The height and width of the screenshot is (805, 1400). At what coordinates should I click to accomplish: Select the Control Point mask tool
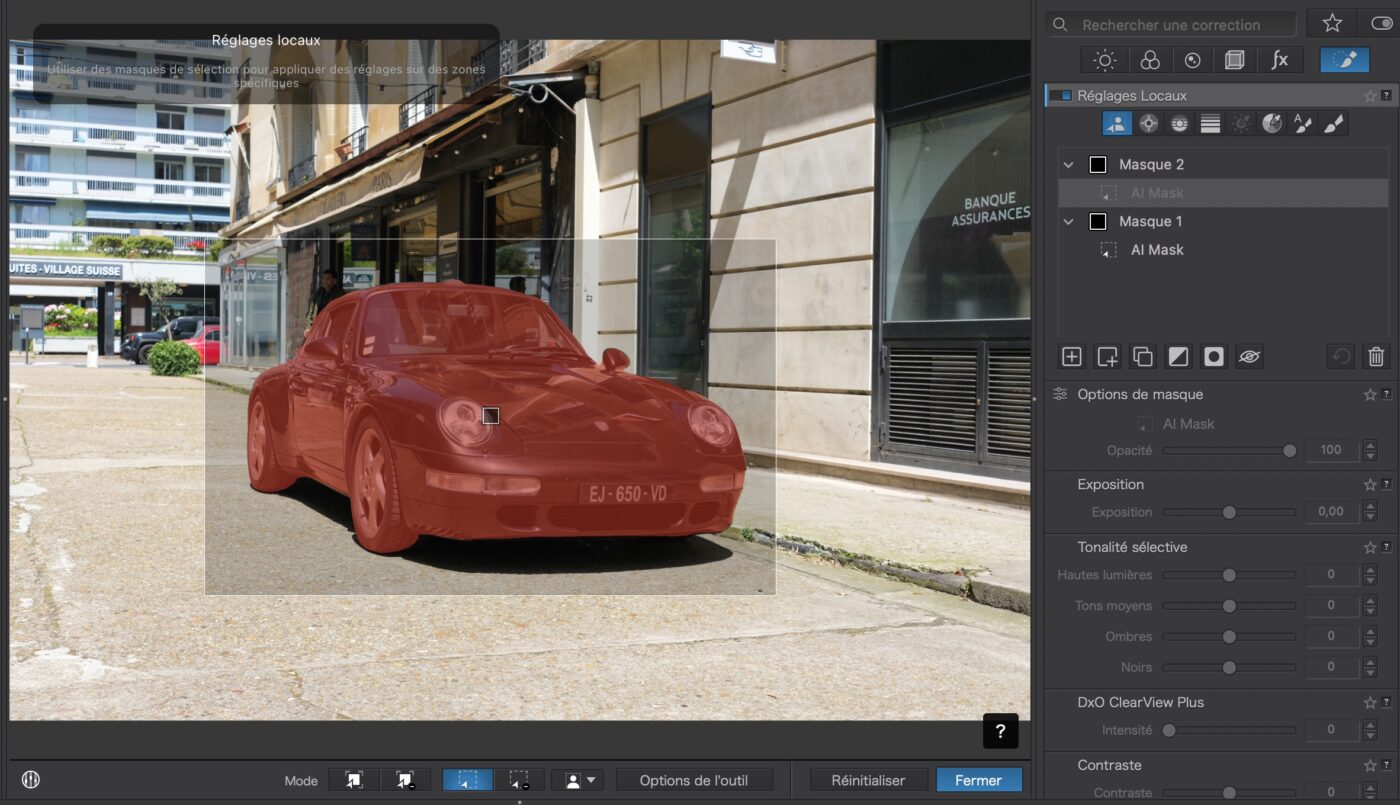point(1148,123)
